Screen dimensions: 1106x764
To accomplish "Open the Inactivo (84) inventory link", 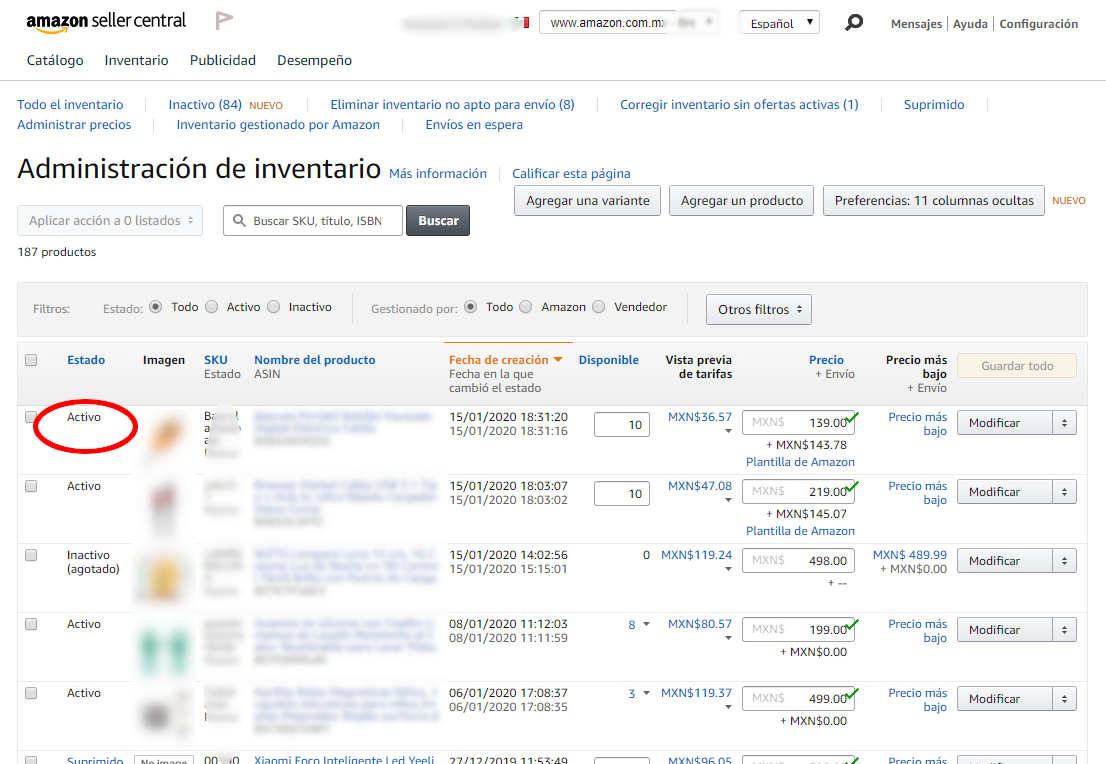I will pyautogui.click(x=205, y=104).
